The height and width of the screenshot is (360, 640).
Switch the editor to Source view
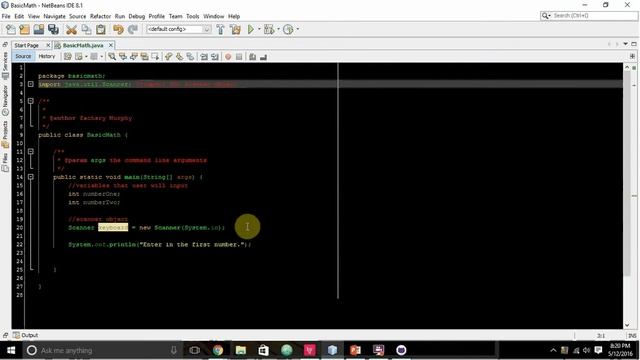23,56
